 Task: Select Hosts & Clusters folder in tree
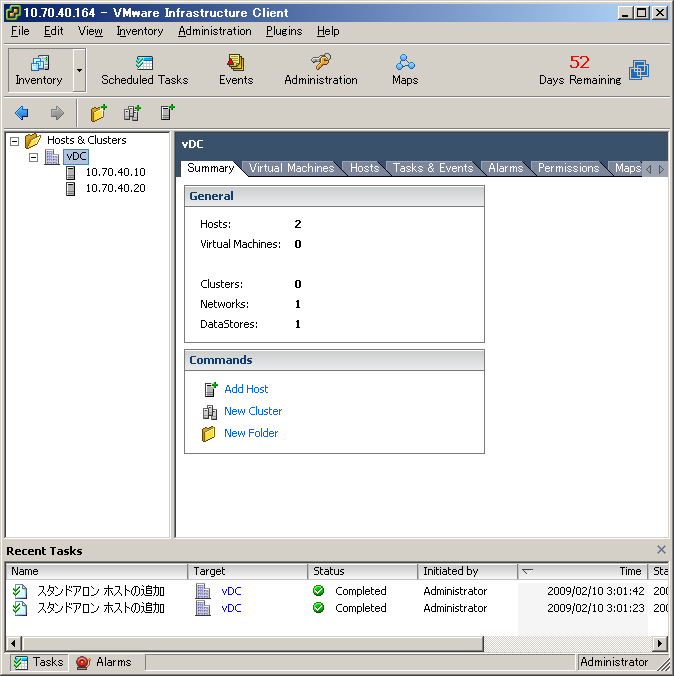86,140
